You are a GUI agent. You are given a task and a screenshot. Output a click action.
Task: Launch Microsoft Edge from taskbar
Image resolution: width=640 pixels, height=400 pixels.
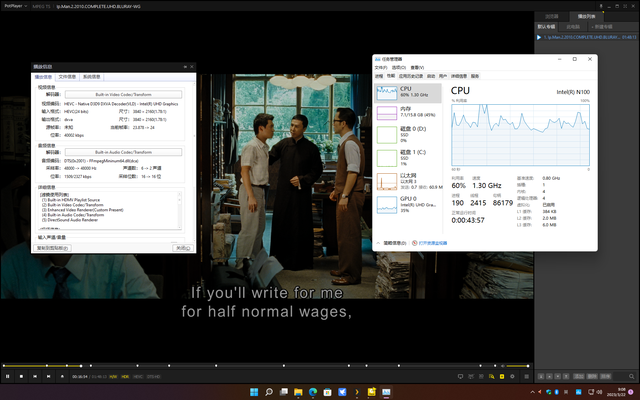[313, 392]
